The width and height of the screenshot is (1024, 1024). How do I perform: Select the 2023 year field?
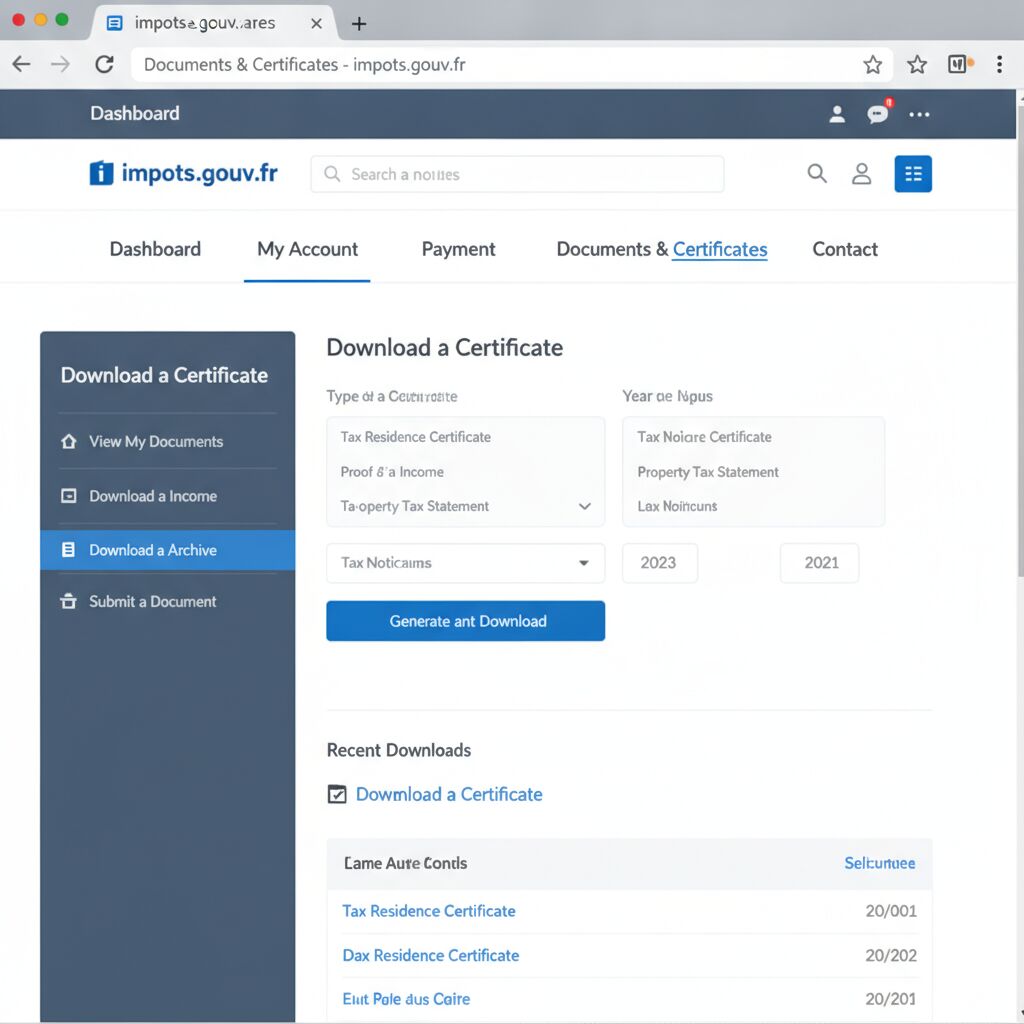660,563
